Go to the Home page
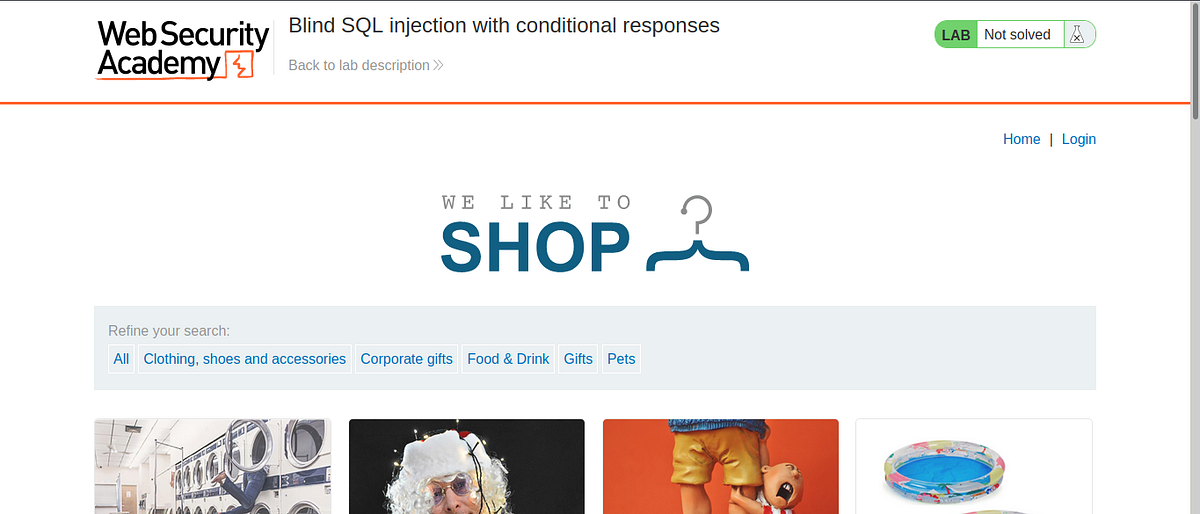 (x=1021, y=139)
